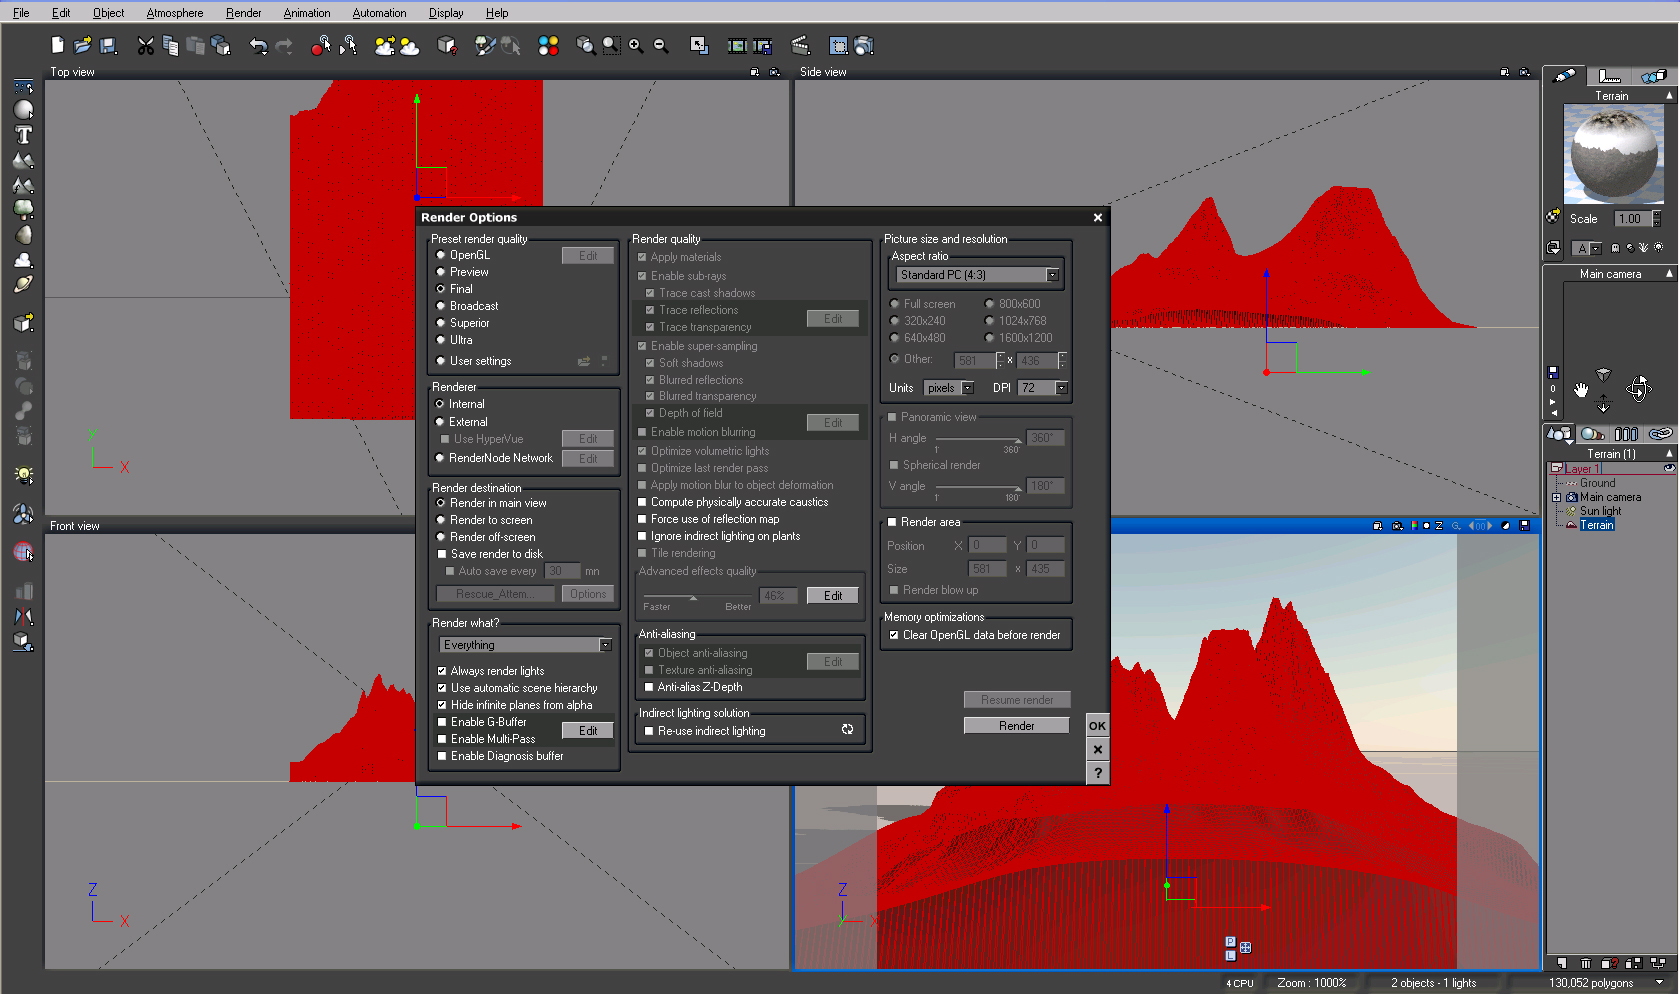Click the help question mark button in dialog
This screenshot has height=994, width=1680.
point(1098,773)
